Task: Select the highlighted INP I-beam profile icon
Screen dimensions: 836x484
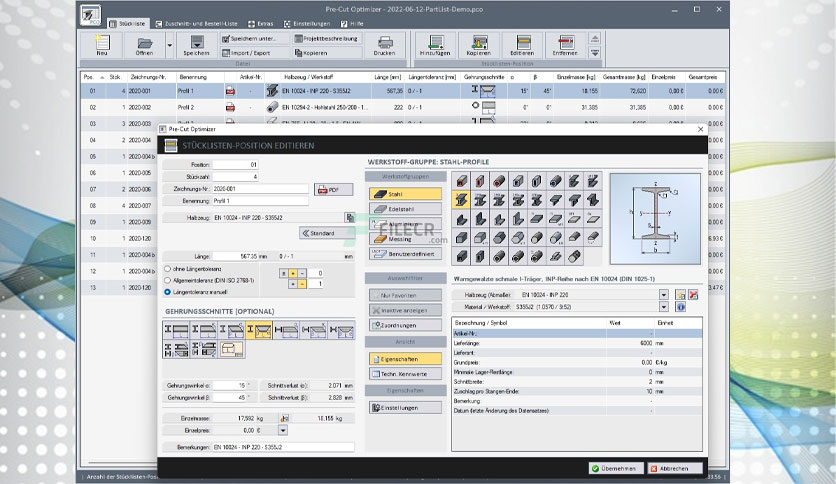Action: tap(461, 200)
